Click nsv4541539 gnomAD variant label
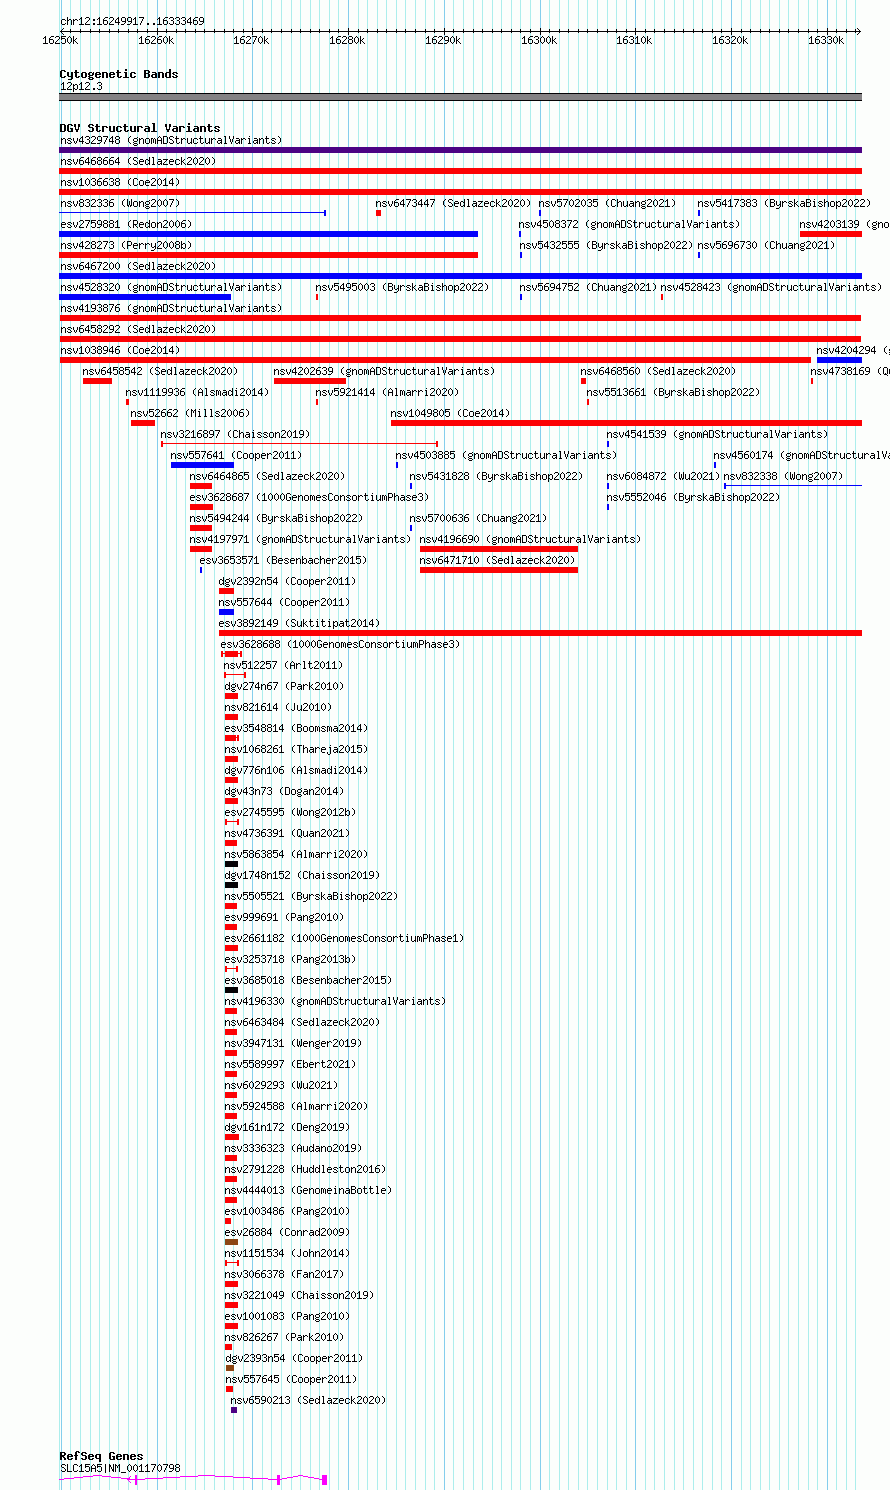The height and width of the screenshot is (1490, 890). click(718, 434)
